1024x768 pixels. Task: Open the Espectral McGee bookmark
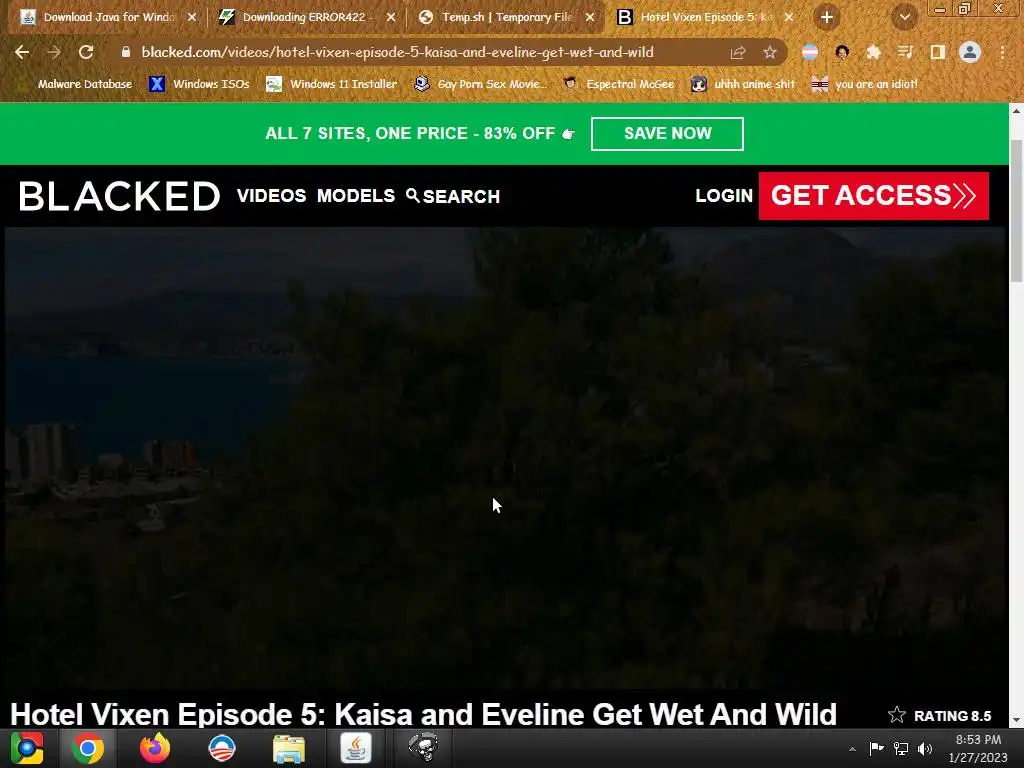pos(619,84)
